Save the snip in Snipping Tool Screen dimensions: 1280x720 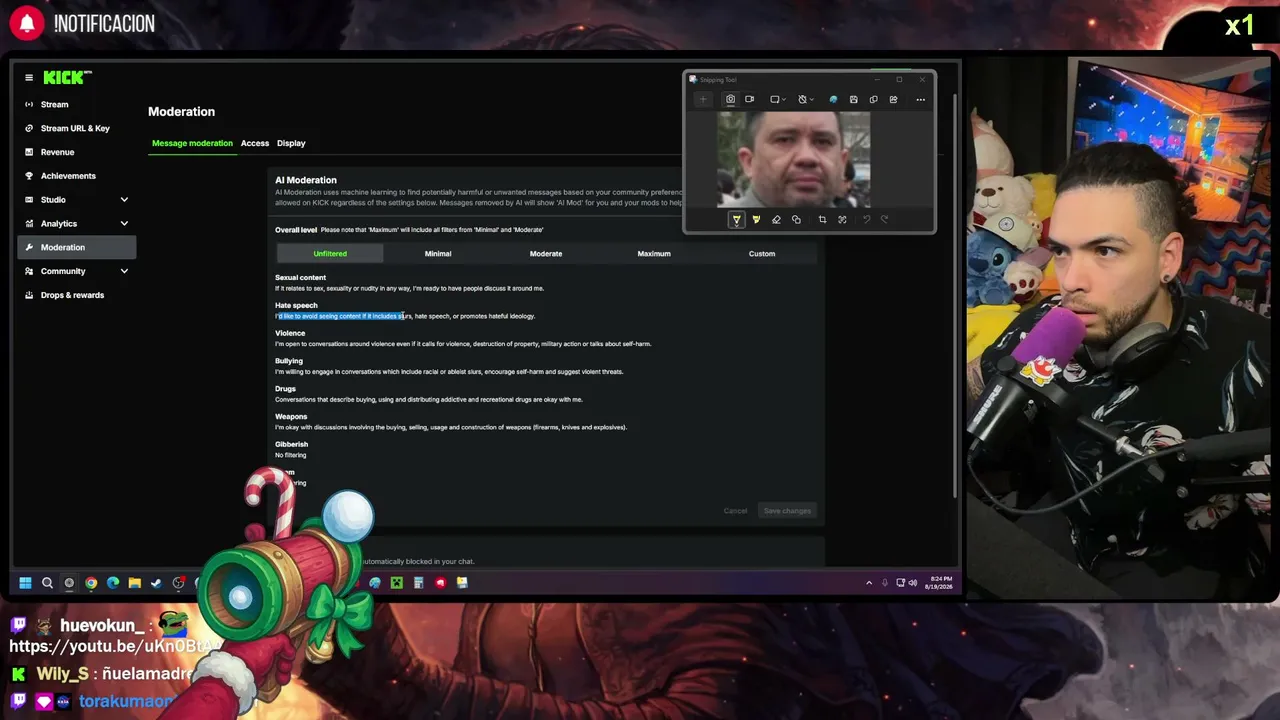853,99
